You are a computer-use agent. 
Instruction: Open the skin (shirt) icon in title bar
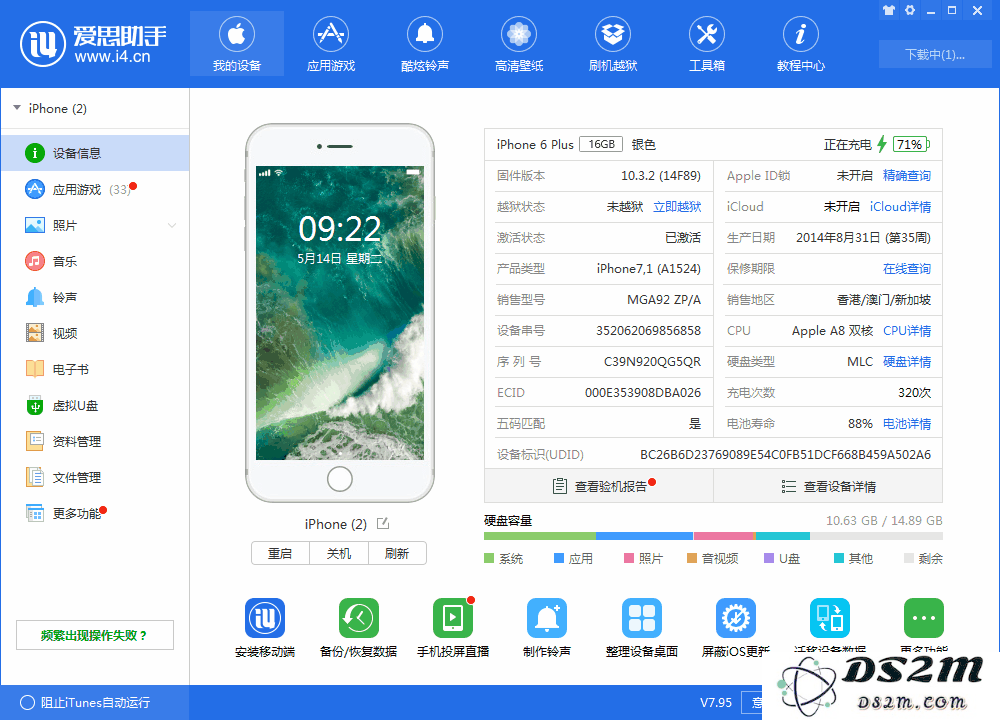(889, 10)
